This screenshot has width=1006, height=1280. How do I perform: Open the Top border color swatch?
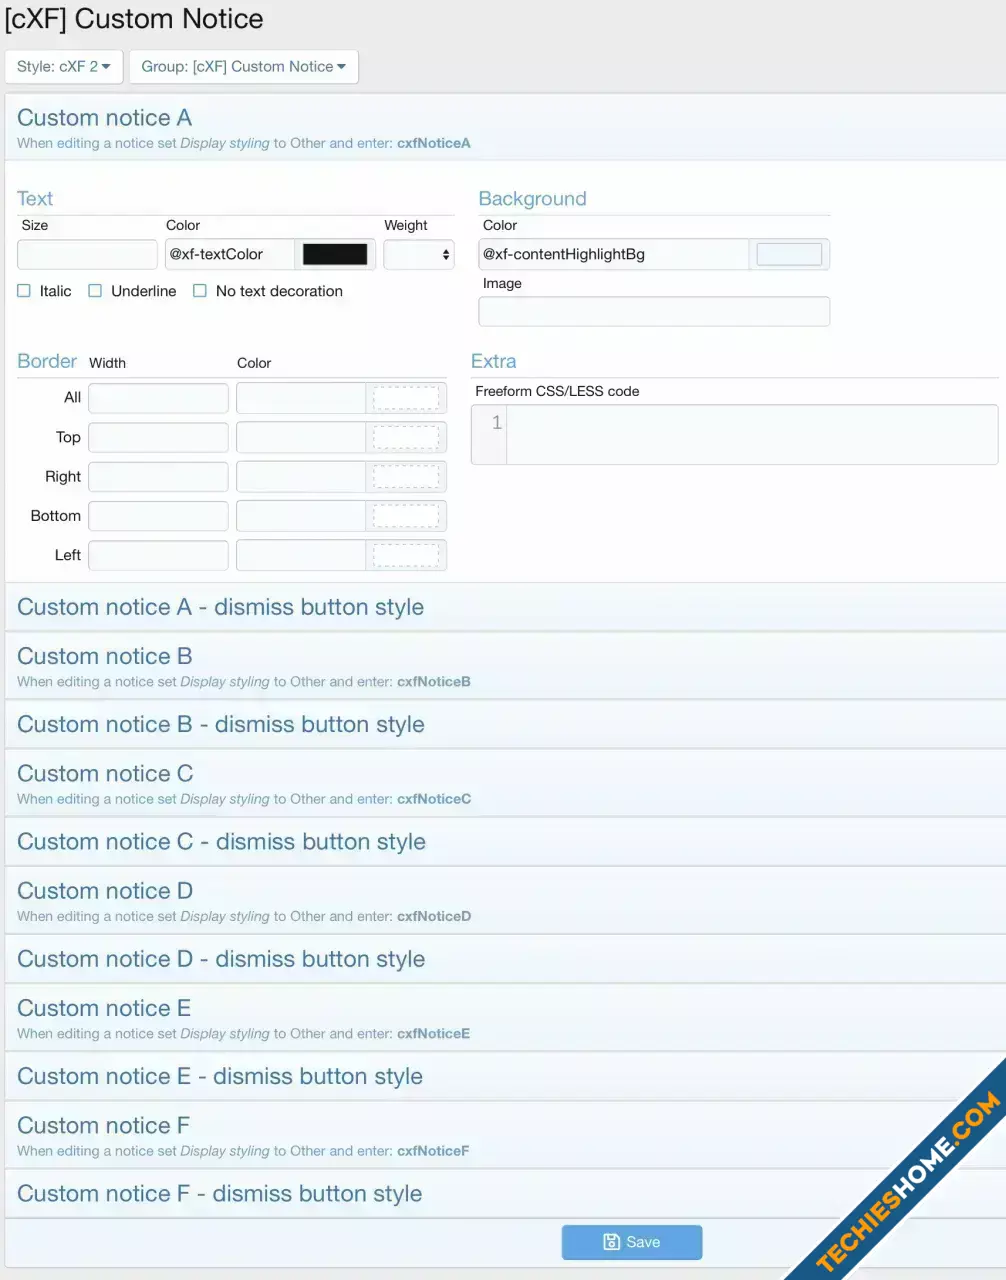pos(406,437)
